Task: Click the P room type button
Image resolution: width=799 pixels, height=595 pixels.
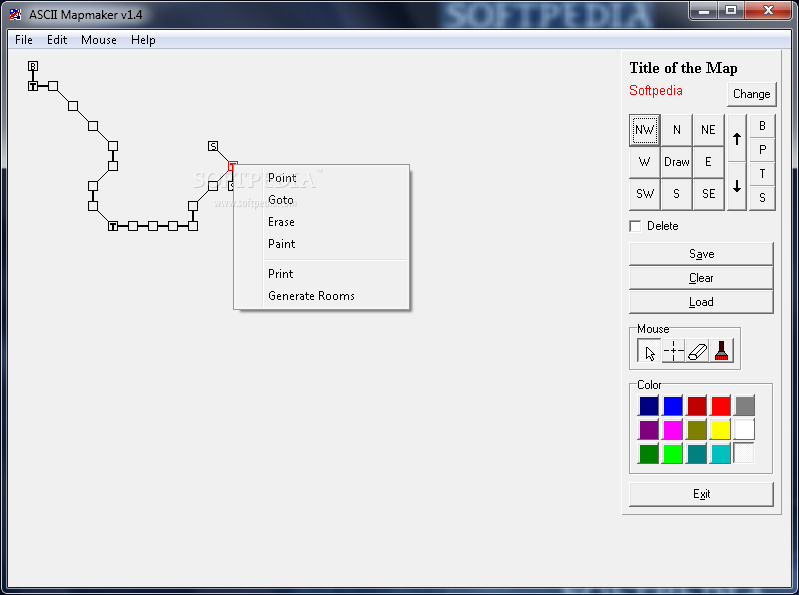Action: 762,150
